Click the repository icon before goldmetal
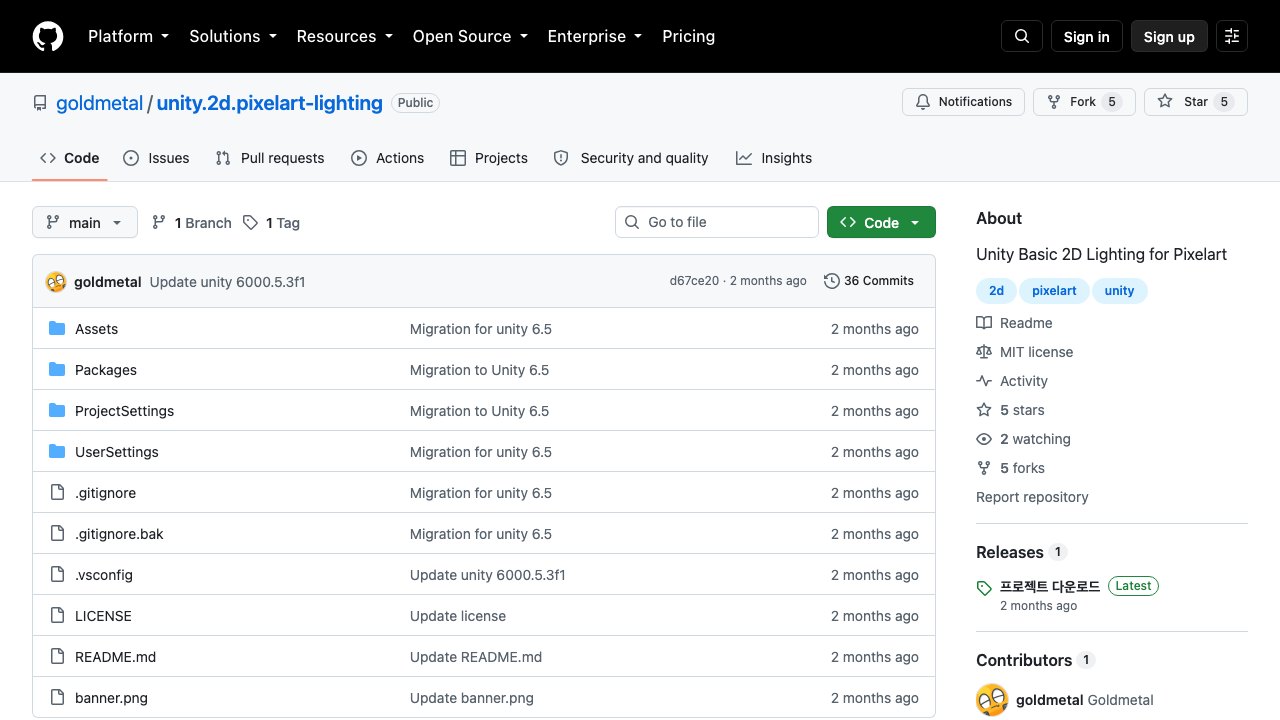 coord(40,103)
